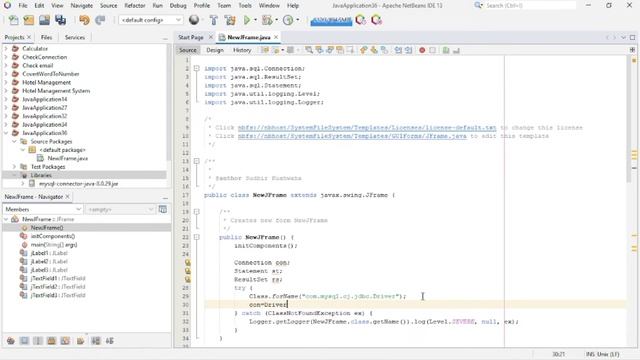The image size is (640, 360).
Task: Expand the mysql-connector-java jar node
Action: click(x=22, y=184)
